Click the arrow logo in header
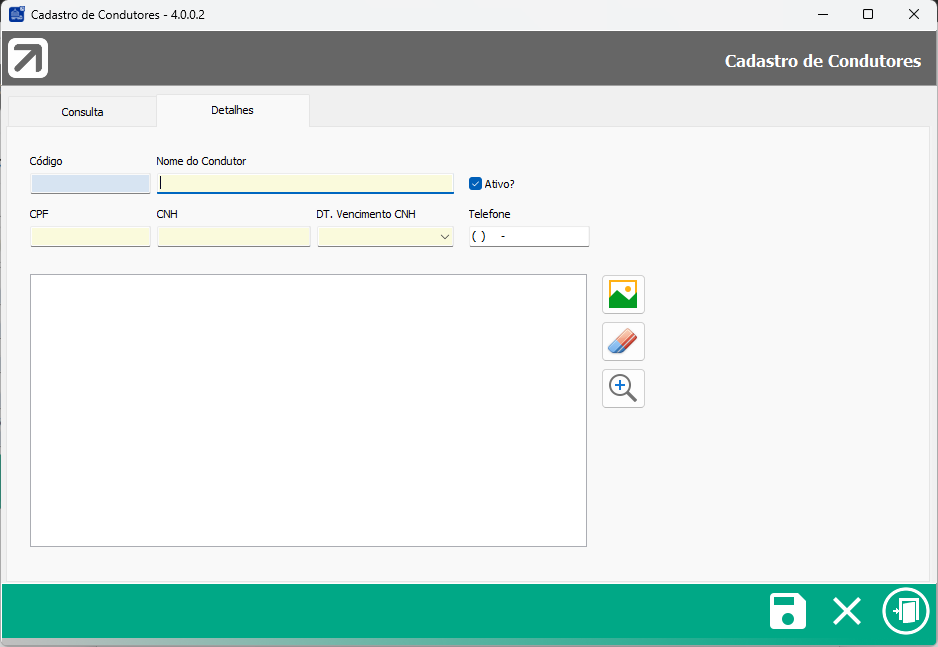938x647 pixels. point(28,59)
